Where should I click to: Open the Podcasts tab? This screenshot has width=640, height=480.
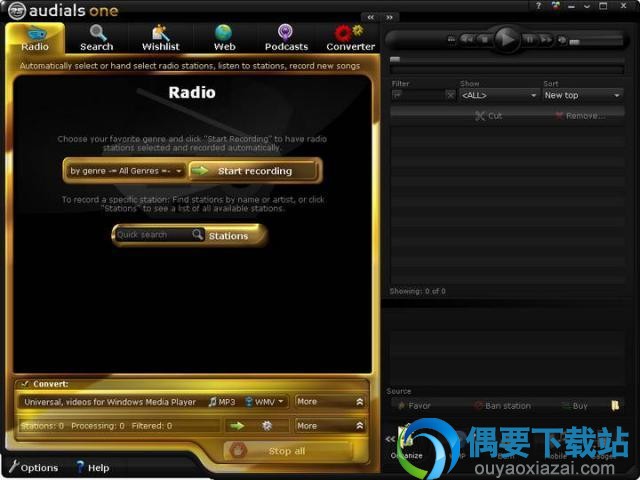(286, 39)
